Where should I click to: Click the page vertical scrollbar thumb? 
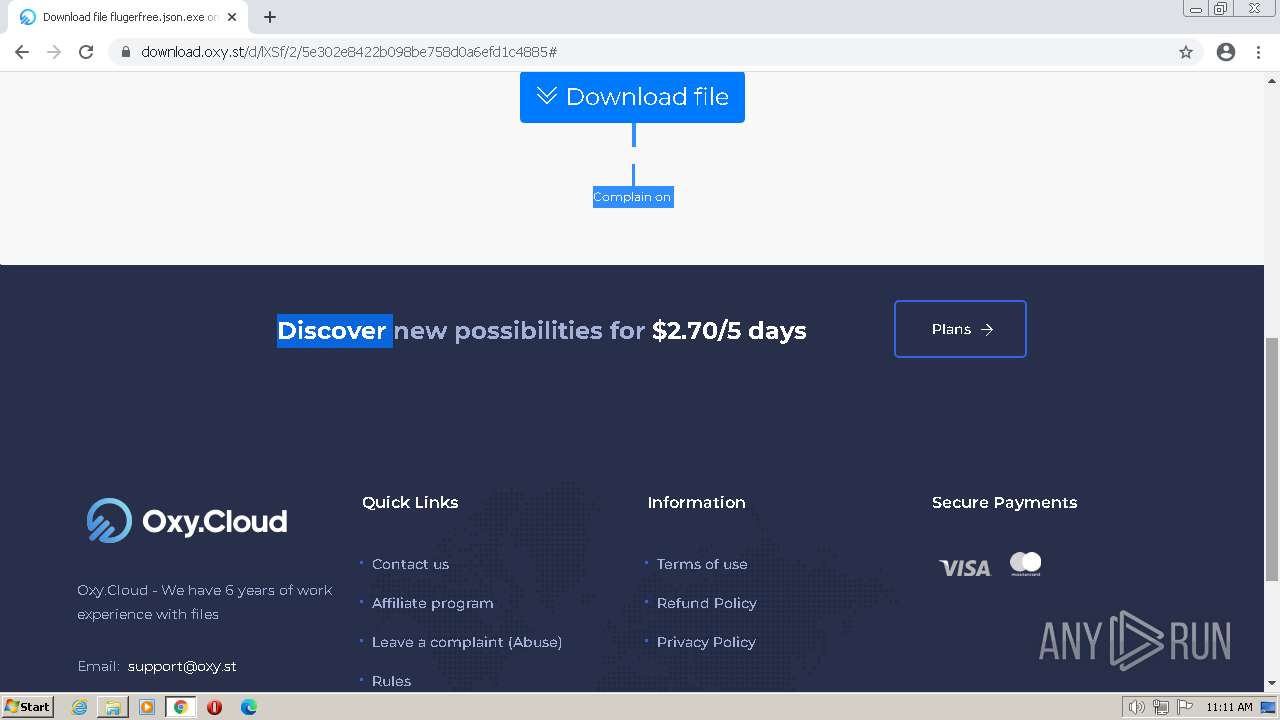click(x=1272, y=460)
